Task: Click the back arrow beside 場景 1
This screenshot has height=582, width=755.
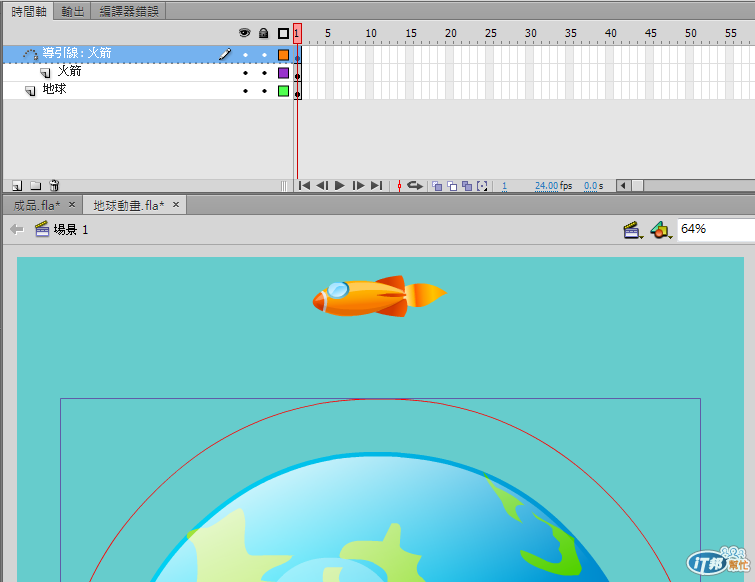Action: tap(17, 230)
